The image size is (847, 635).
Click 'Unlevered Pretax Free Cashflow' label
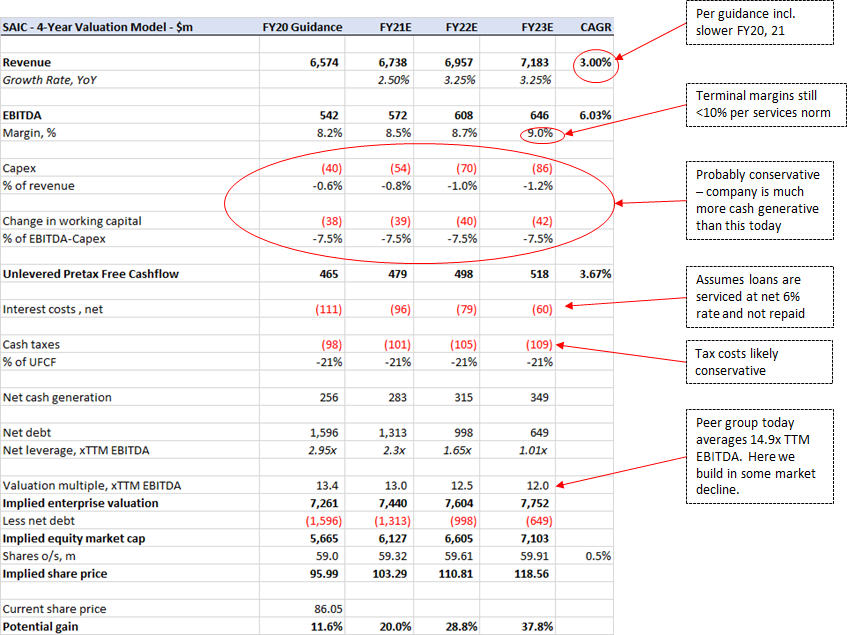coord(91,274)
